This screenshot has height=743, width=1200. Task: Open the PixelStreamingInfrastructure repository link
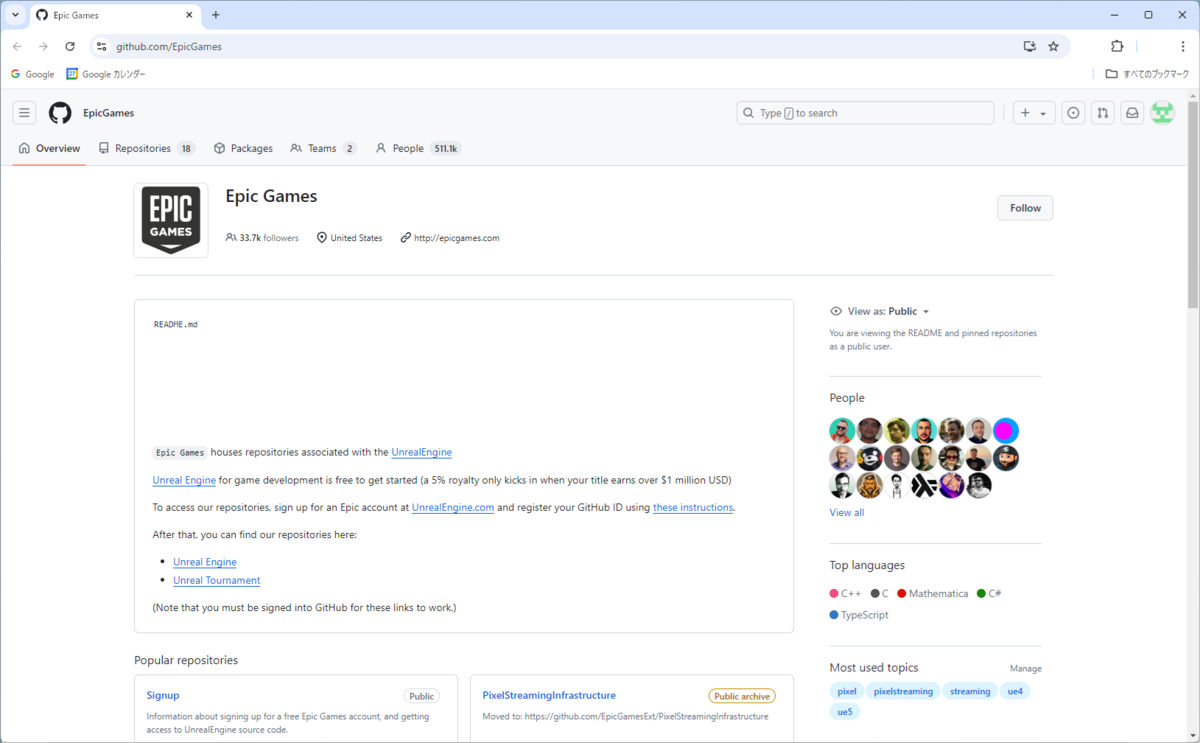[x=549, y=695]
